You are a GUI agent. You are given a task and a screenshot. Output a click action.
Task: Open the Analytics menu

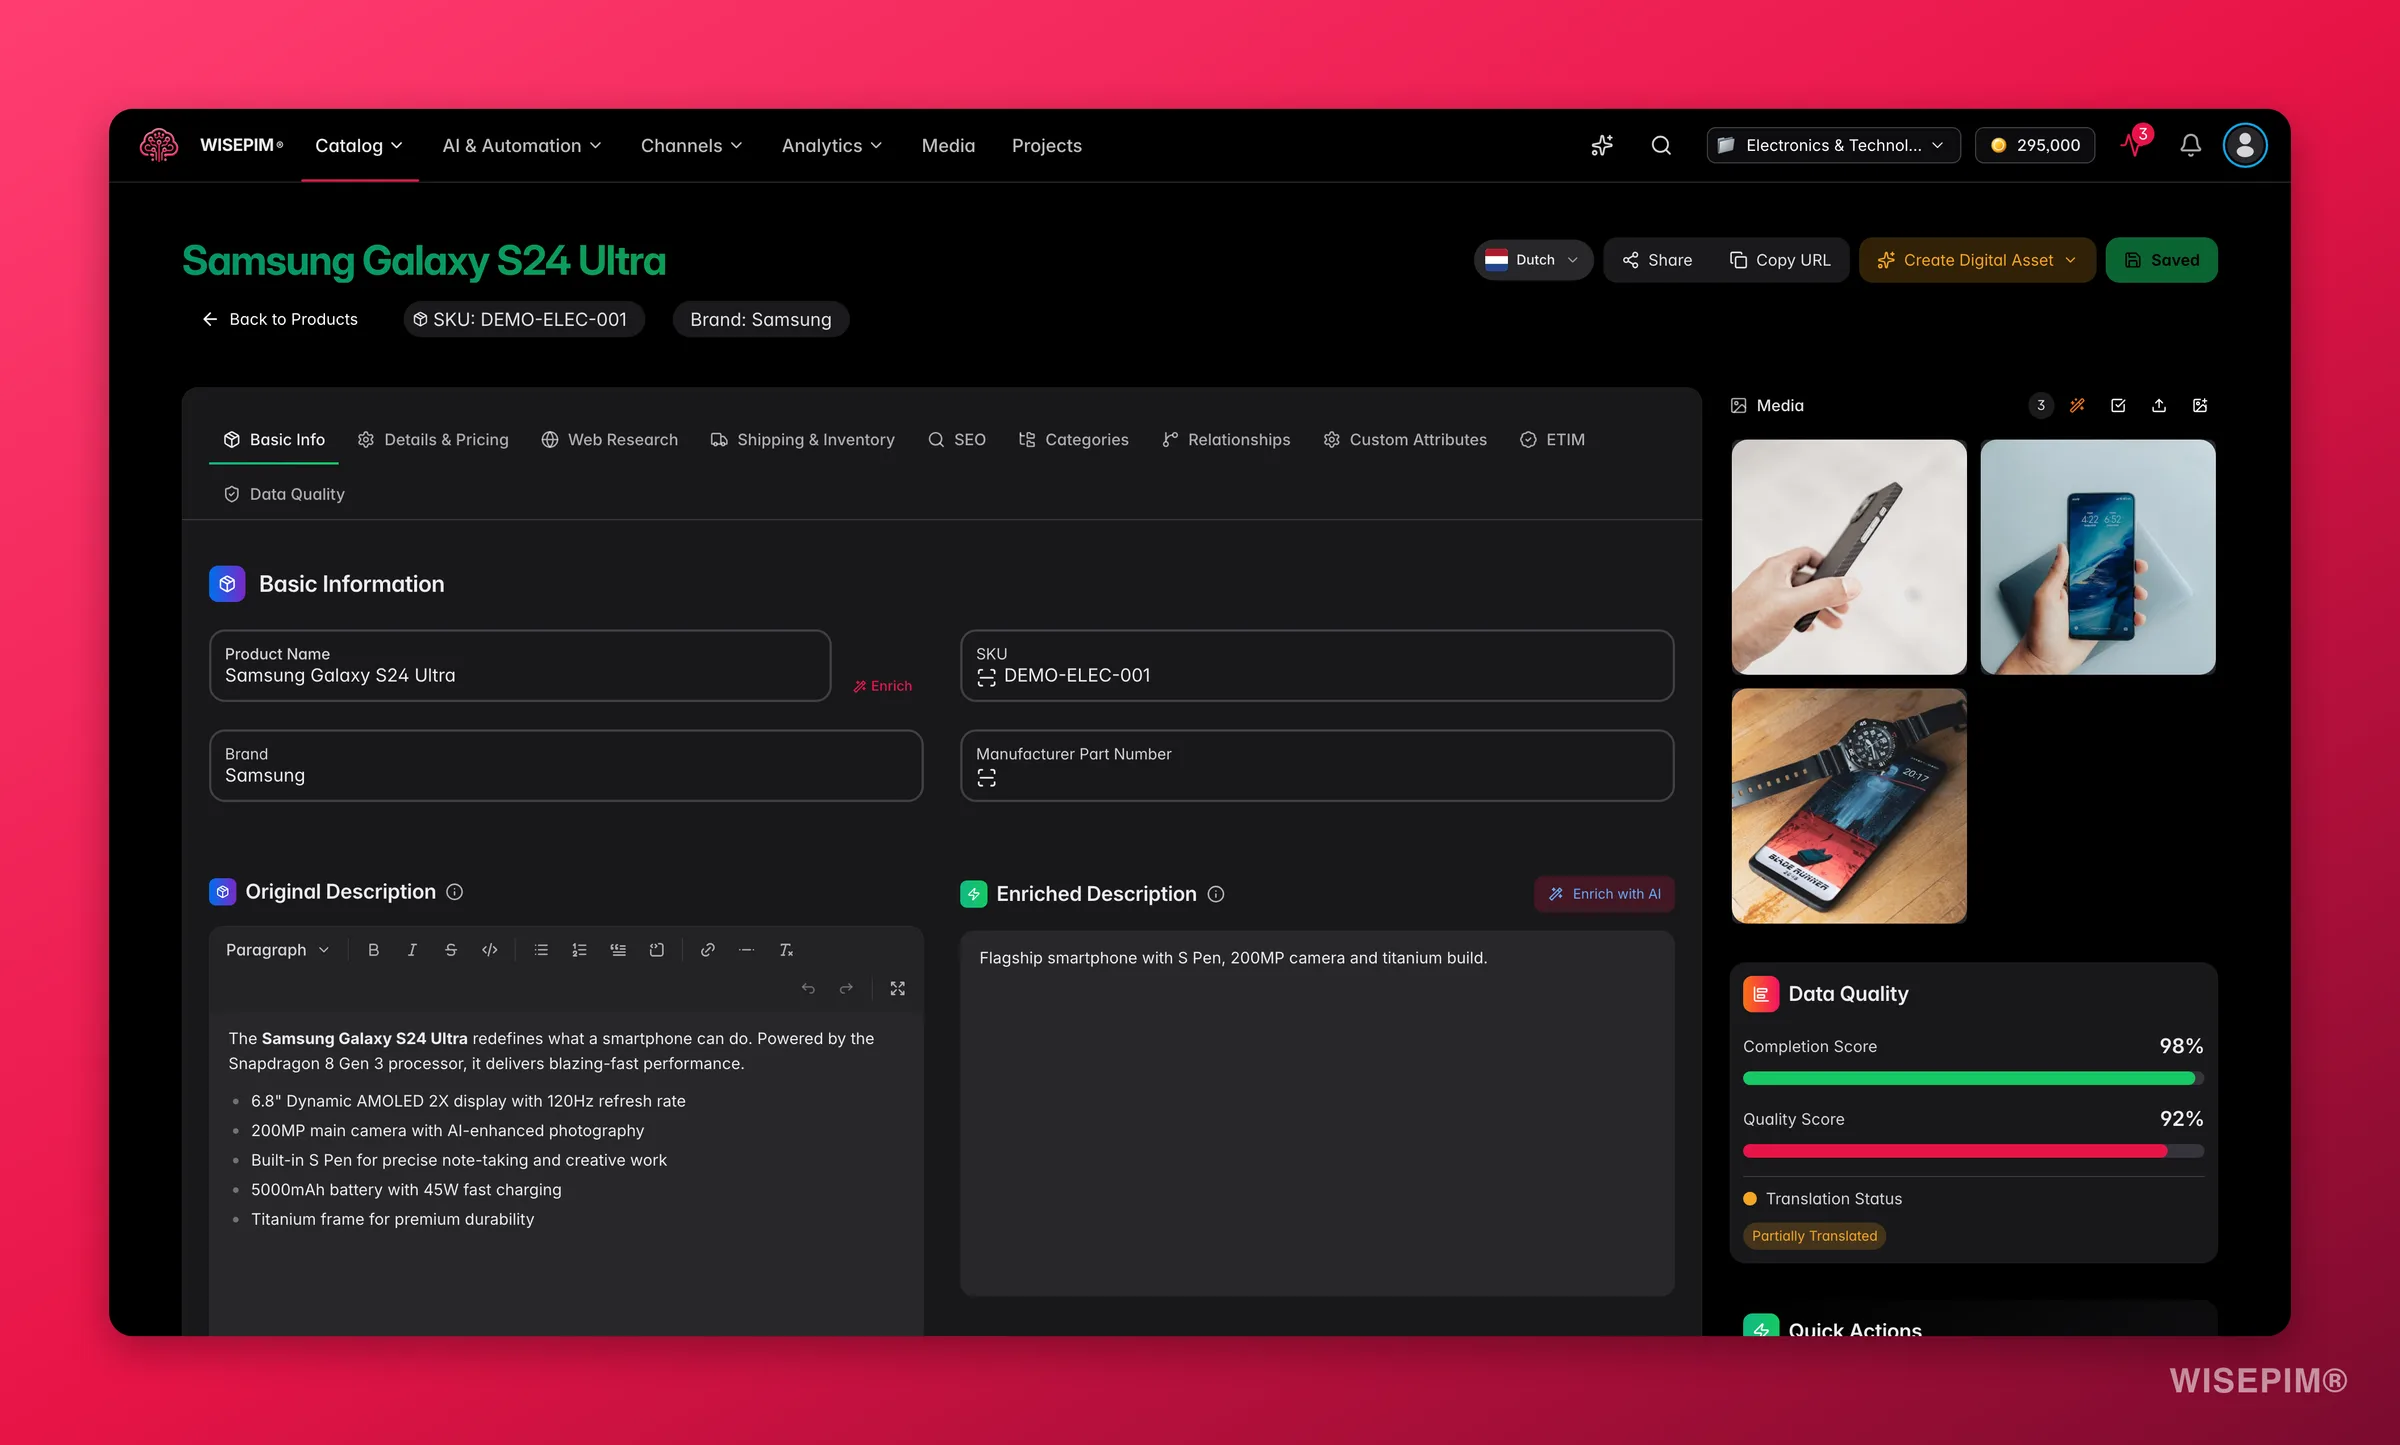832,145
